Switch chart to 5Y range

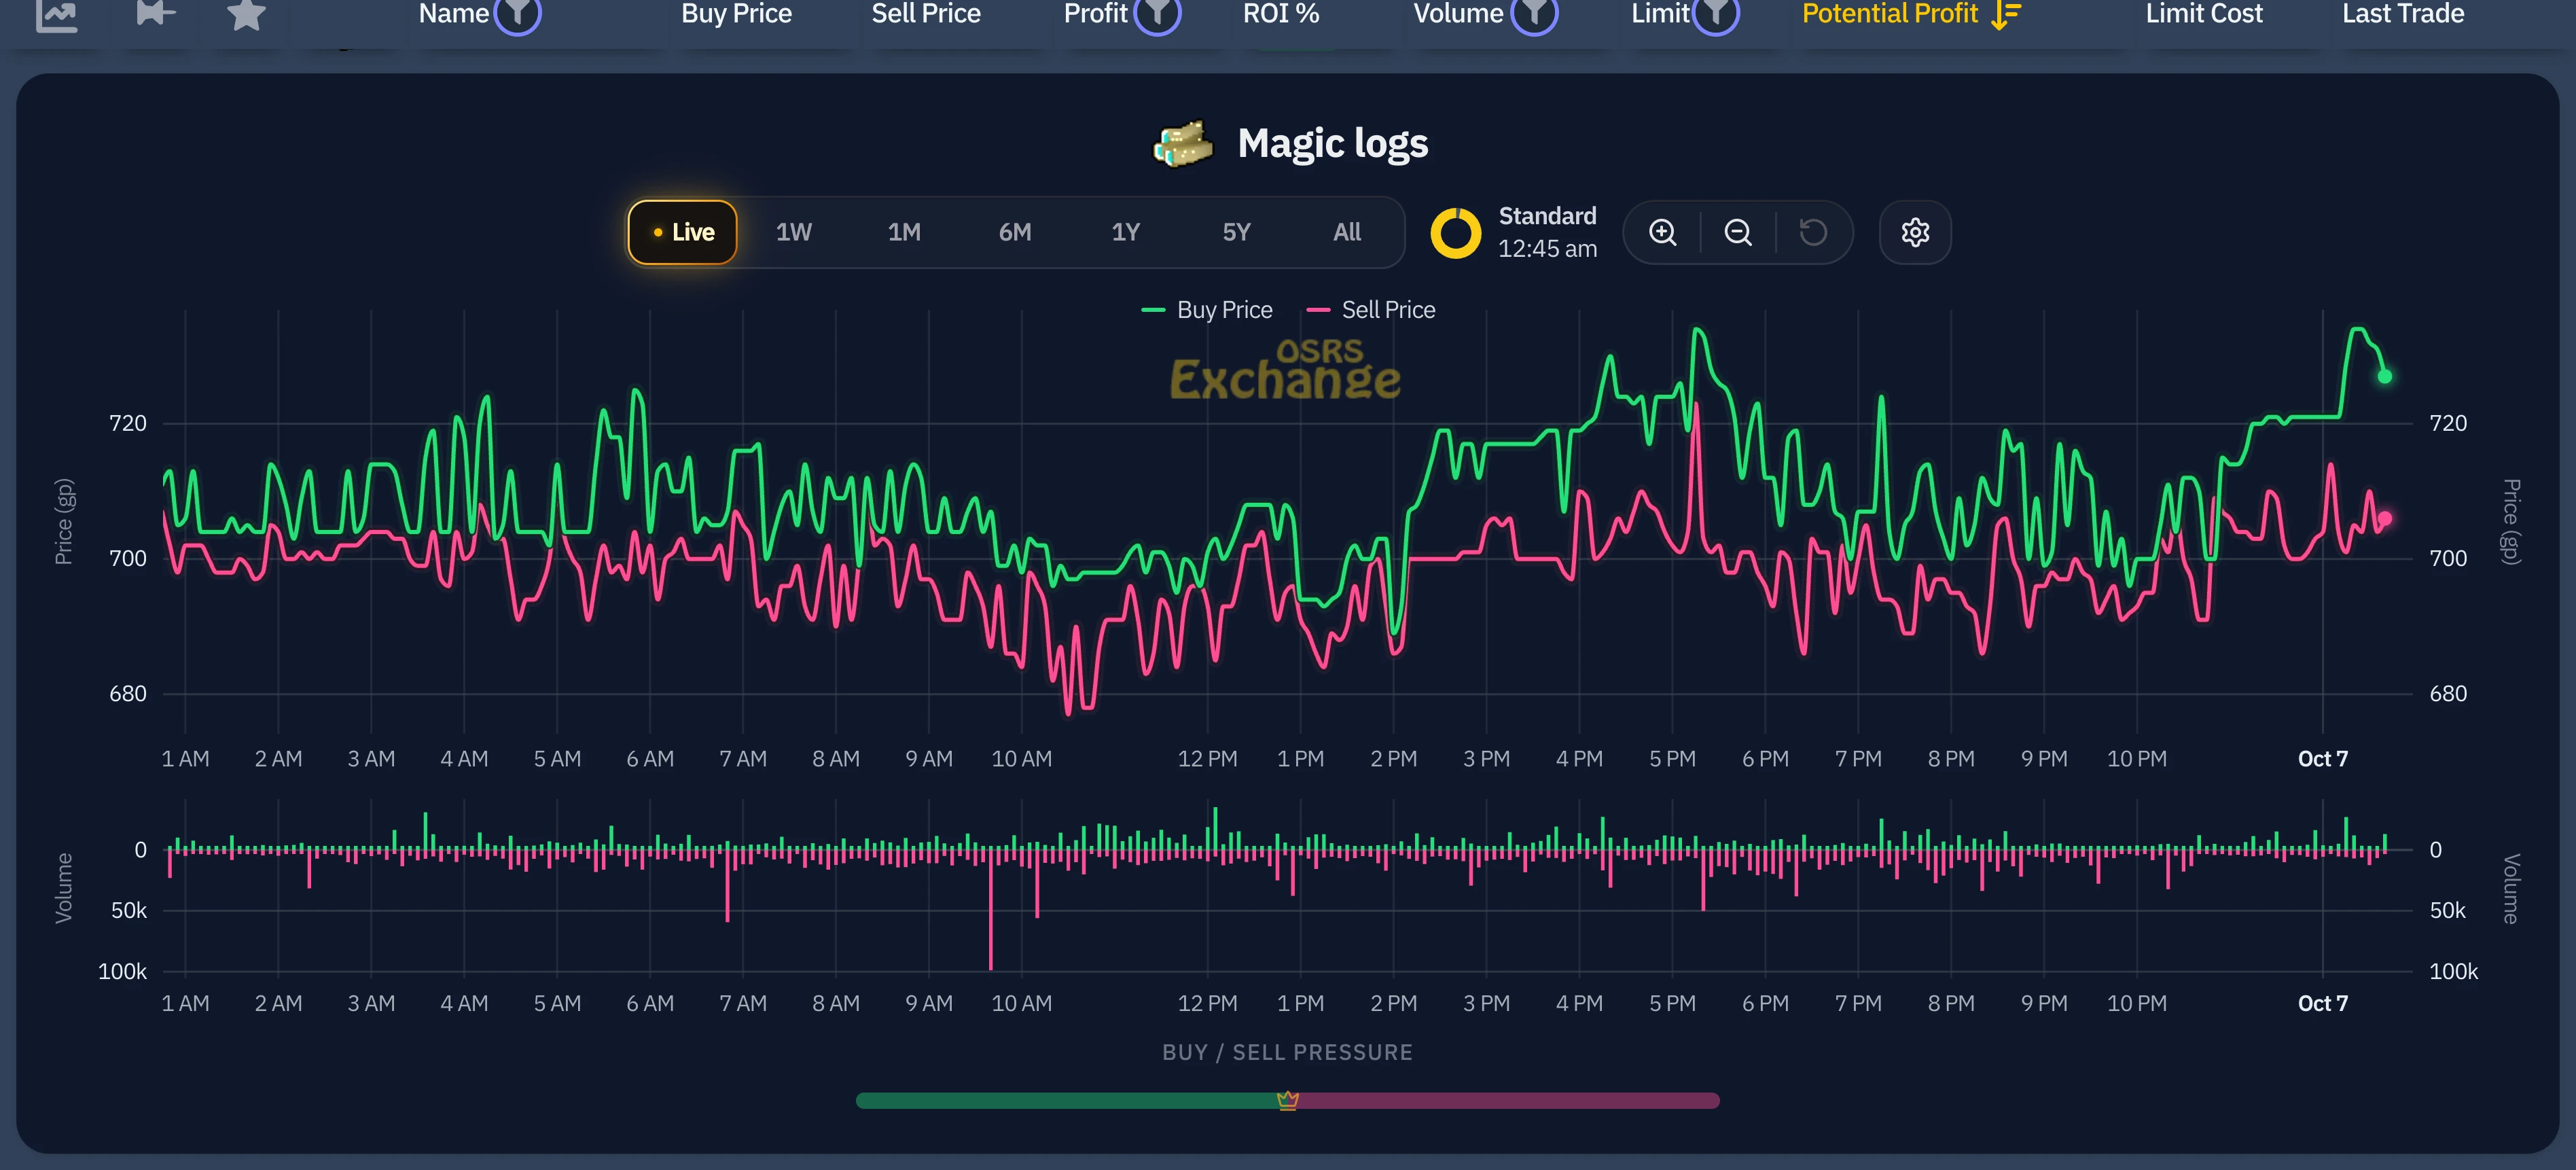point(1237,232)
